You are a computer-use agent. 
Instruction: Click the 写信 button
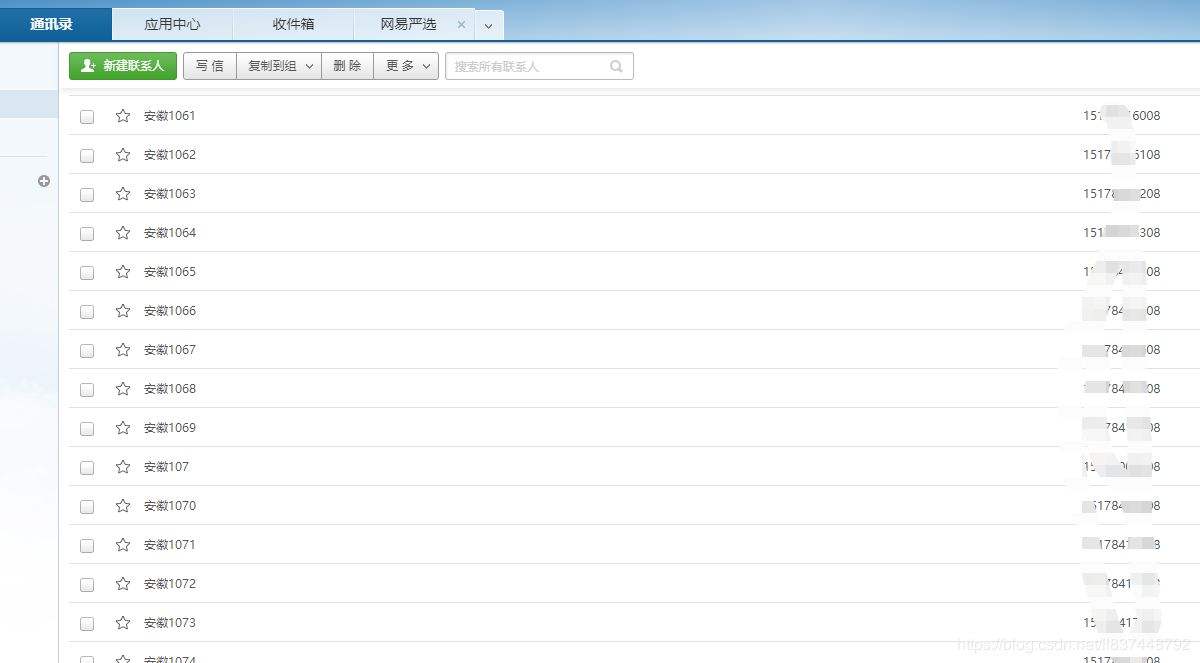click(x=210, y=66)
